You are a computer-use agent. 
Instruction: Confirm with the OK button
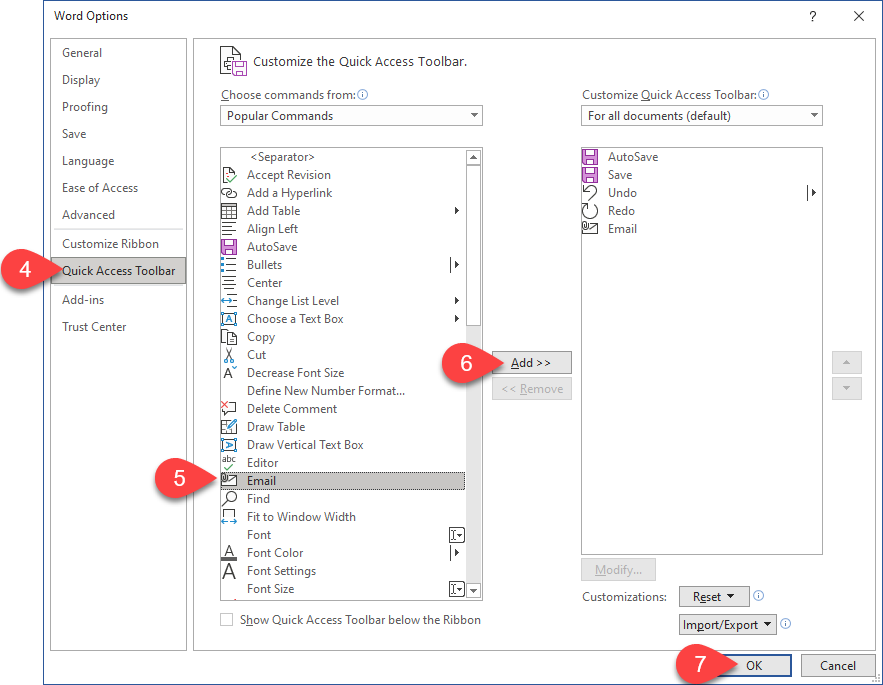tap(754, 666)
